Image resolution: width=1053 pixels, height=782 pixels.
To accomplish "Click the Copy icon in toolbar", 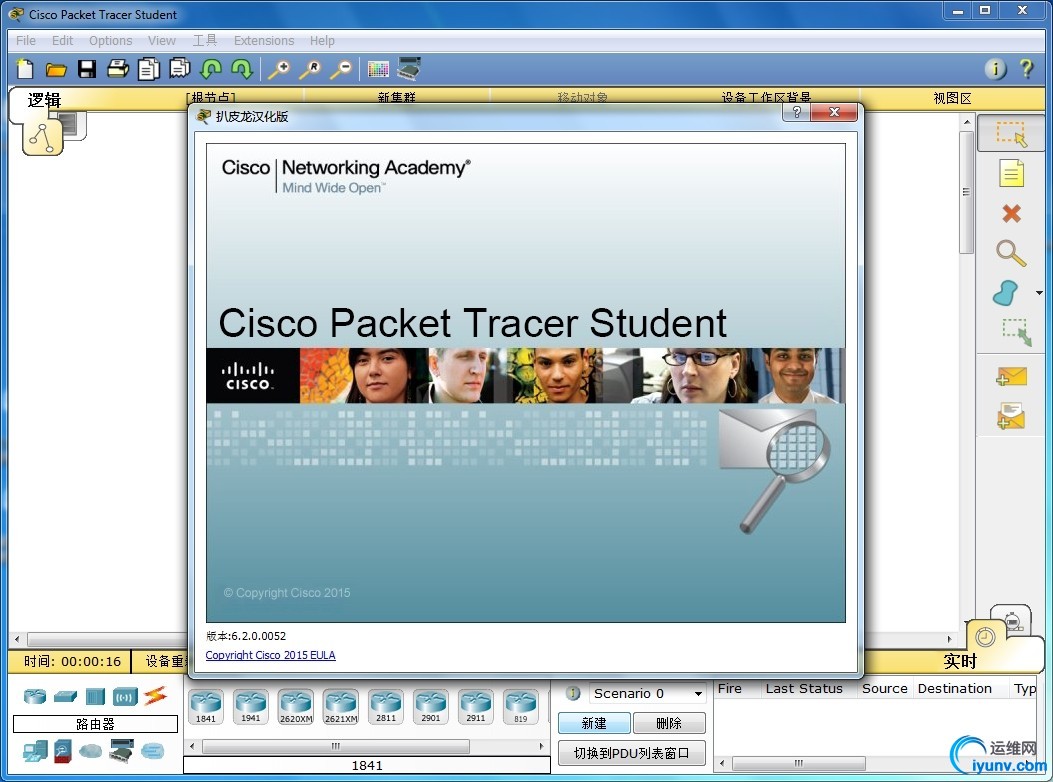I will point(148,69).
